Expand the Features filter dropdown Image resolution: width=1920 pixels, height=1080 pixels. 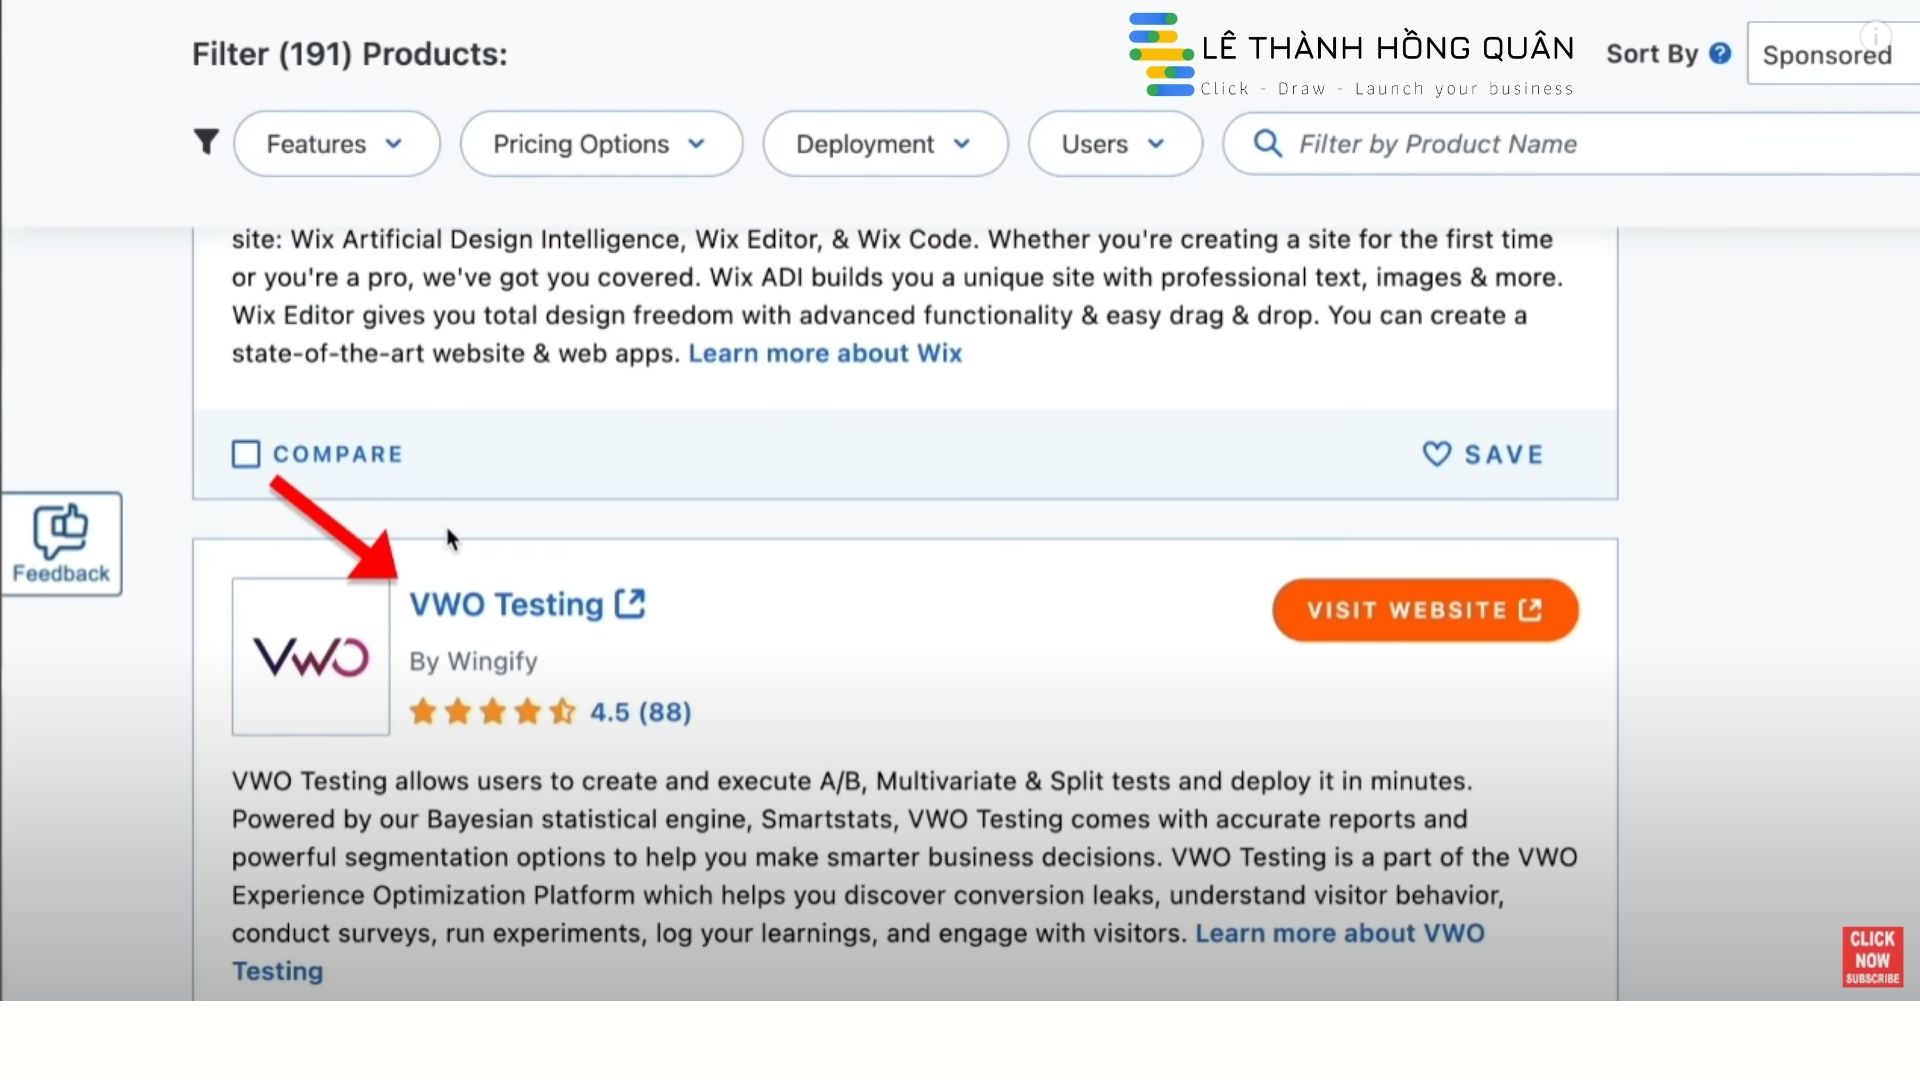click(336, 144)
